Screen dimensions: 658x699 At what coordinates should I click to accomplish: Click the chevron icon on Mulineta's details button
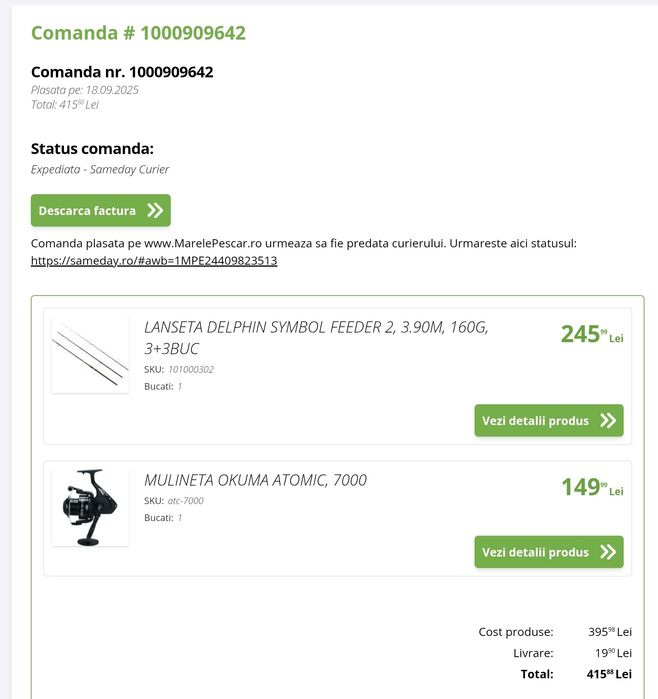(x=607, y=552)
